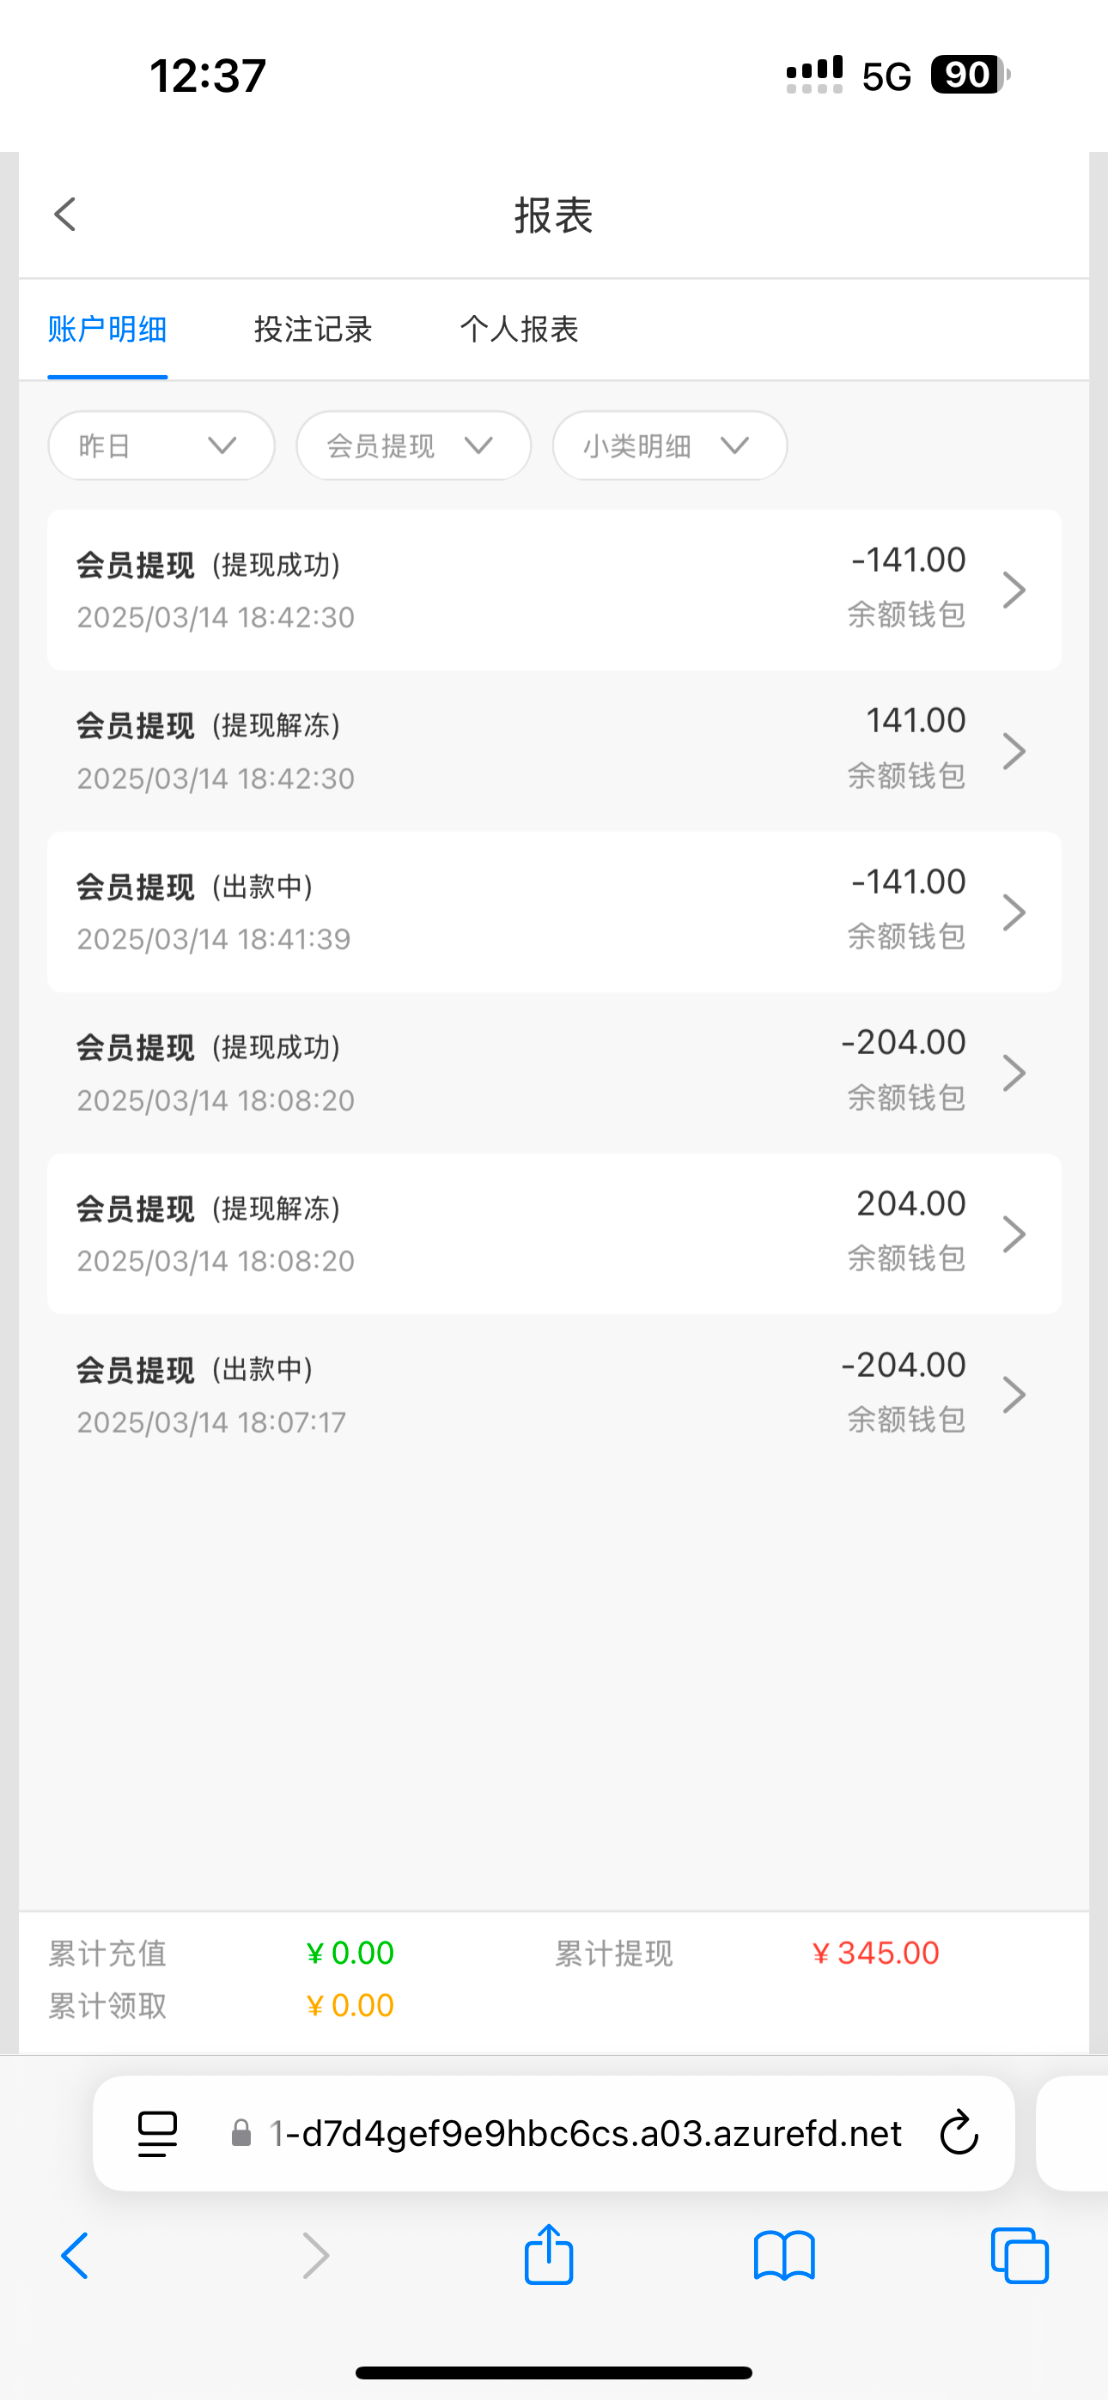Screen dimensions: 1108x2400
Task: Expand the 小类明细 filter dropdown
Action: [x=669, y=446]
